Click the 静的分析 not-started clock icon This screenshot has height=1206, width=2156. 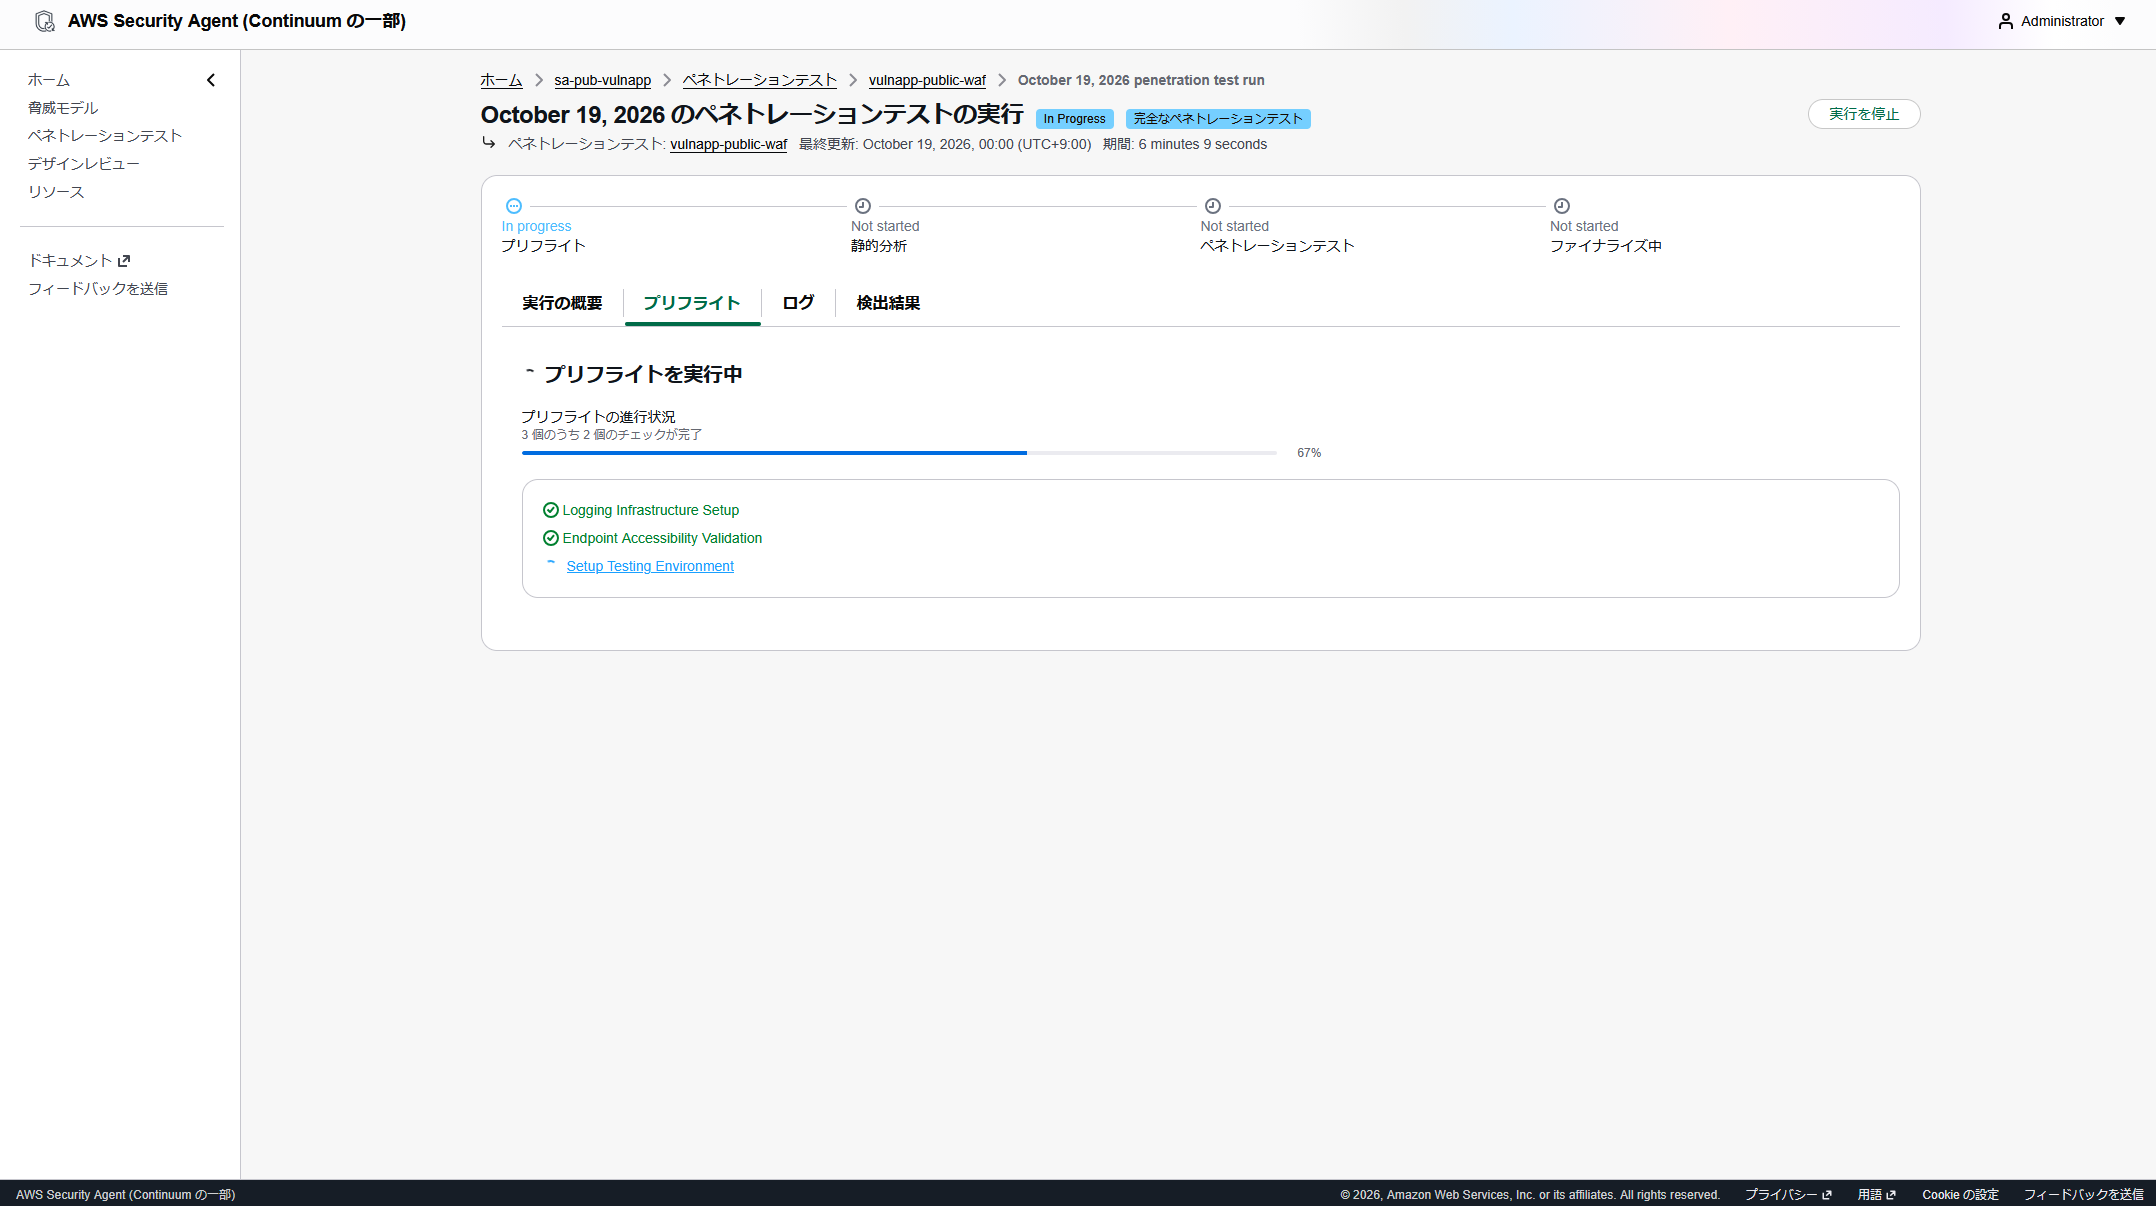(x=863, y=206)
